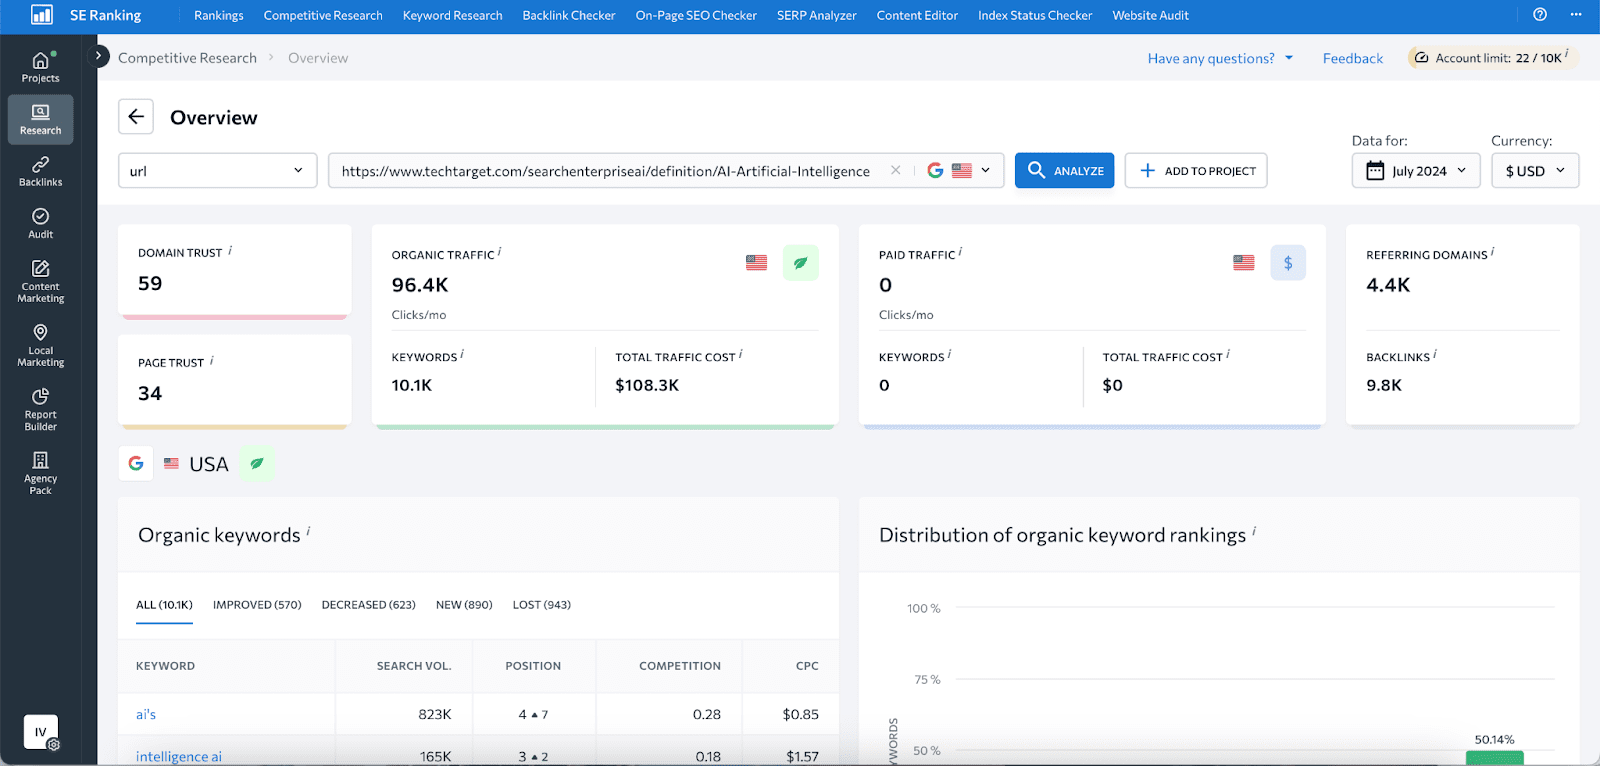
Task: Open the Content Editor menu
Action: coord(917,15)
